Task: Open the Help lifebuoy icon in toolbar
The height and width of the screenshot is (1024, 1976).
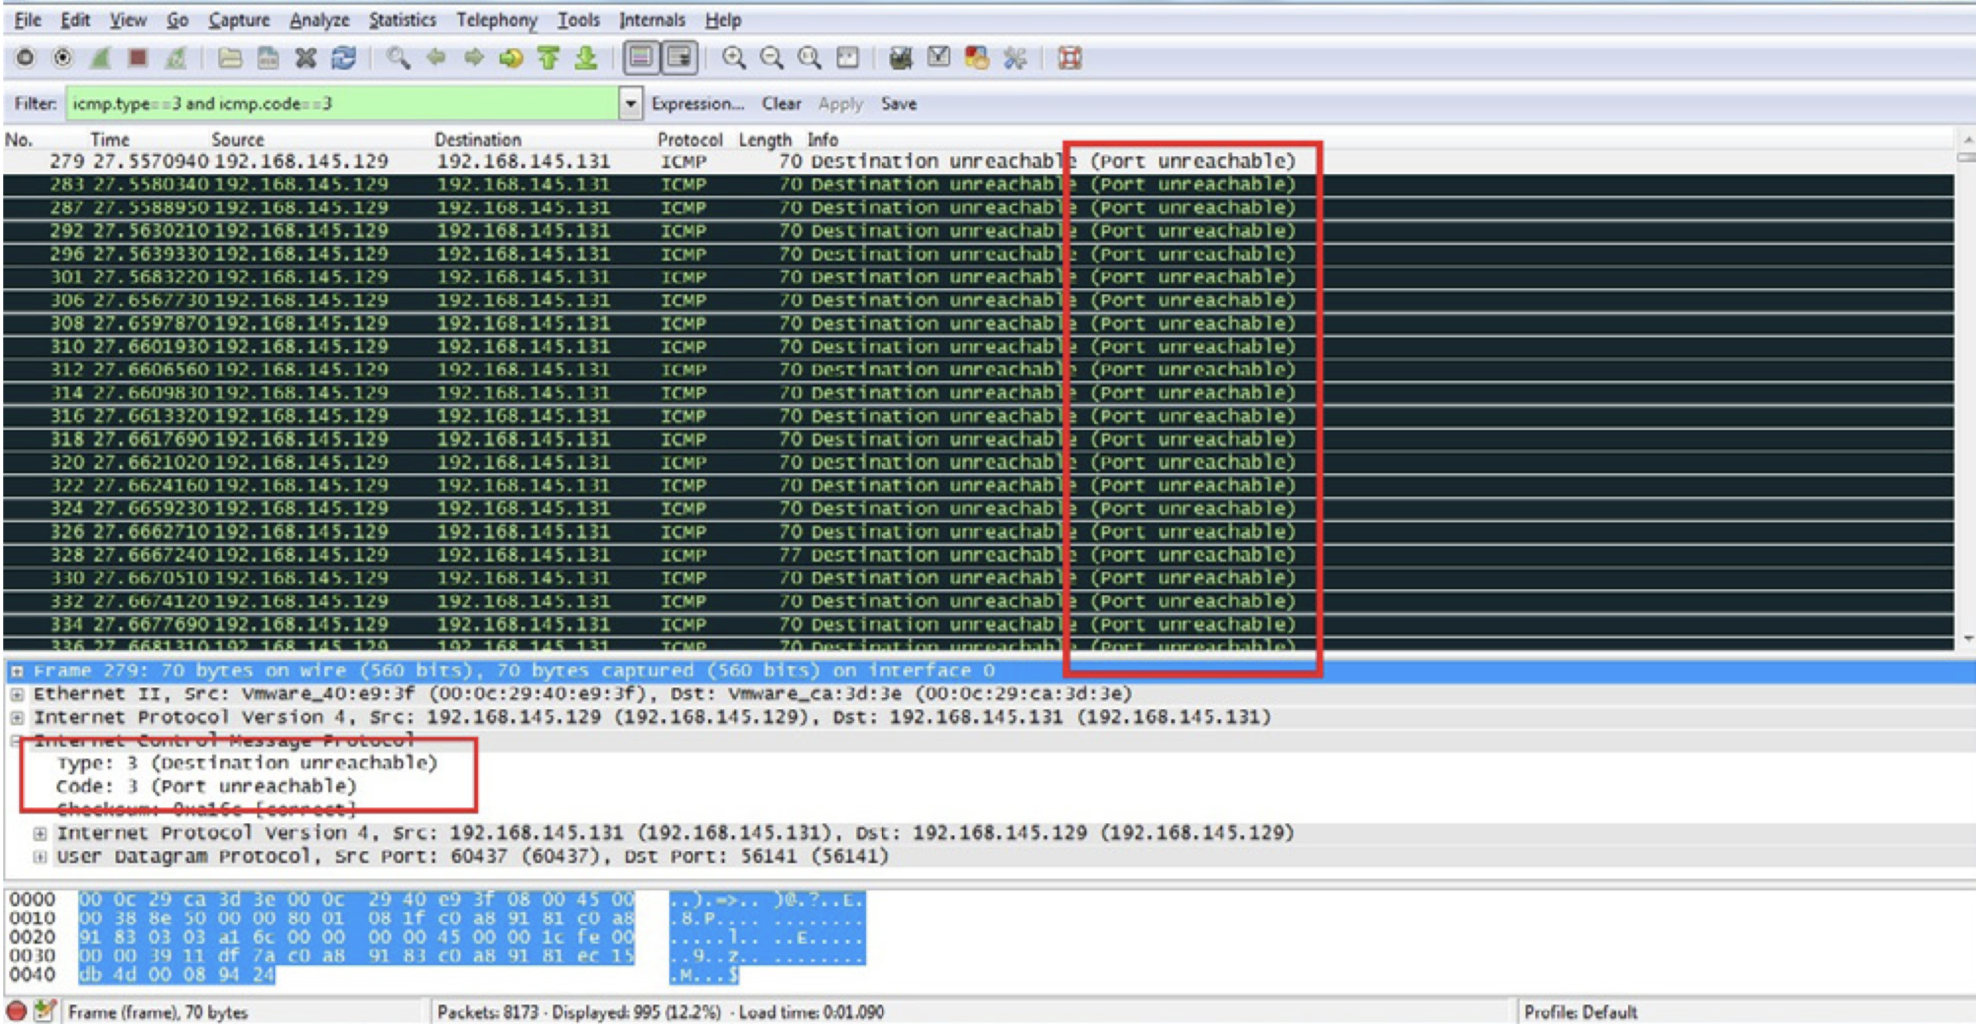Action: click(1070, 58)
